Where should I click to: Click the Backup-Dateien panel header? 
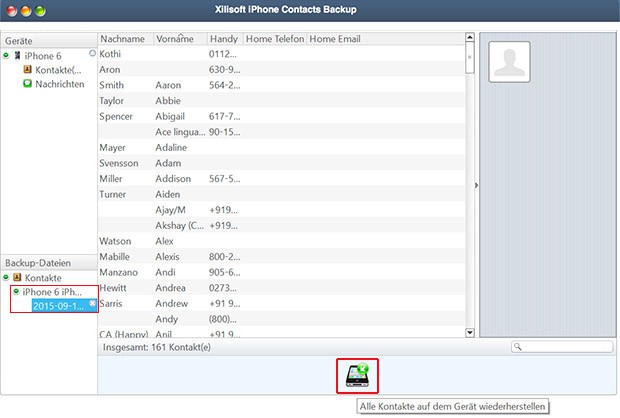pos(49,263)
